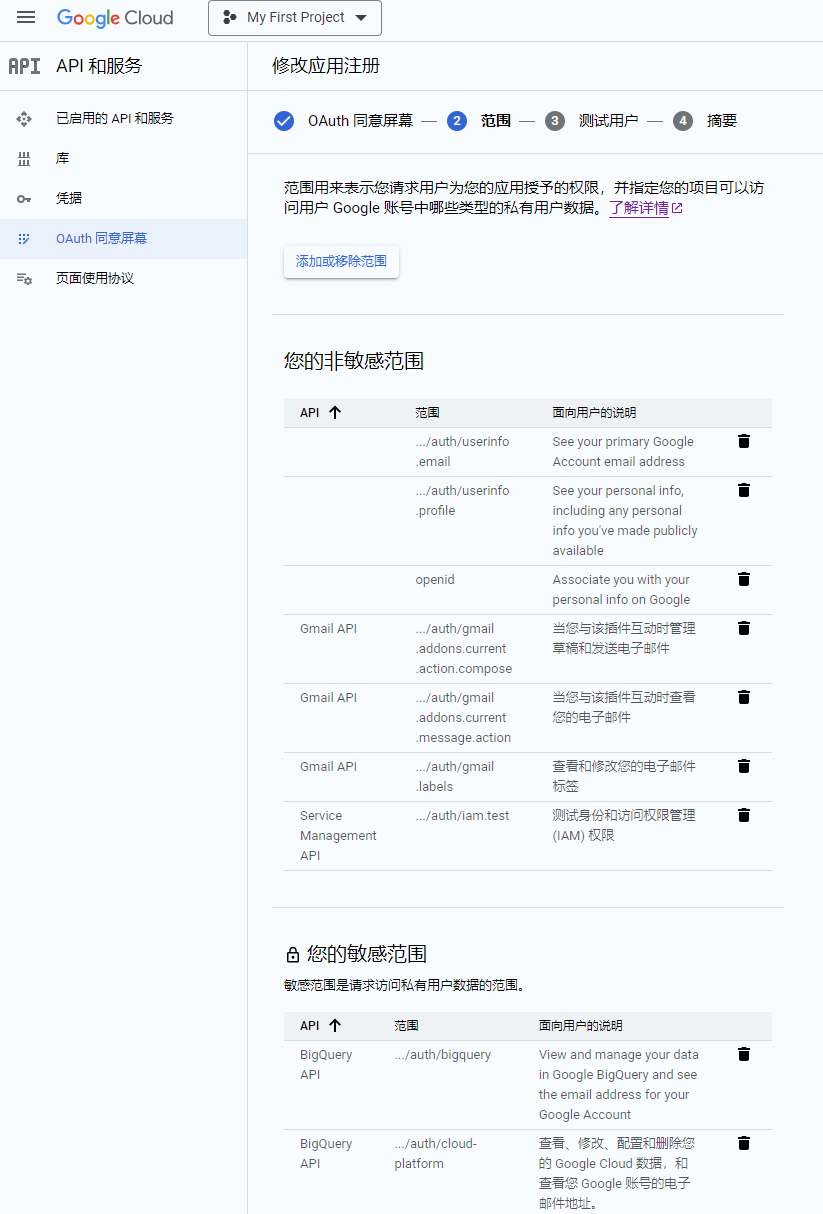The width and height of the screenshot is (823, 1214).
Task: Go to 测试用户 step
Action: pyautogui.click(x=608, y=121)
